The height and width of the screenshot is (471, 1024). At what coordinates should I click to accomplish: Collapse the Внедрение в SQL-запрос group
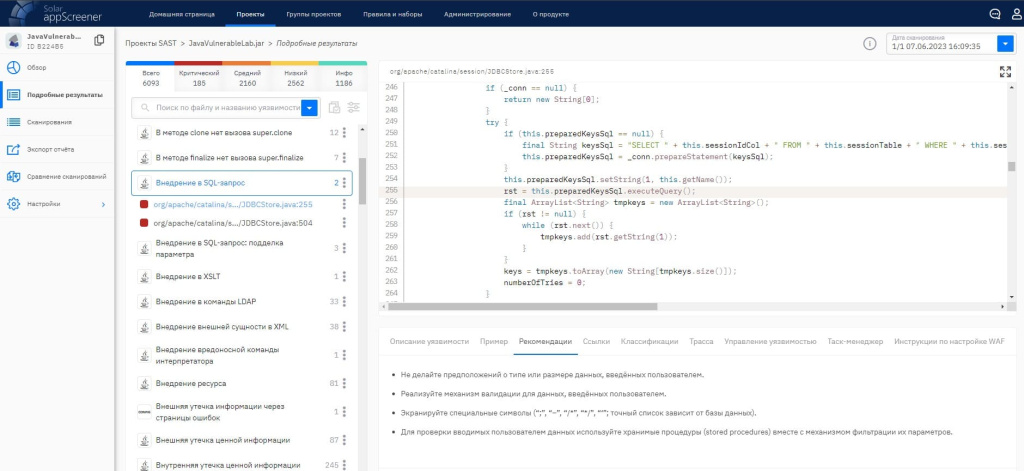click(242, 183)
